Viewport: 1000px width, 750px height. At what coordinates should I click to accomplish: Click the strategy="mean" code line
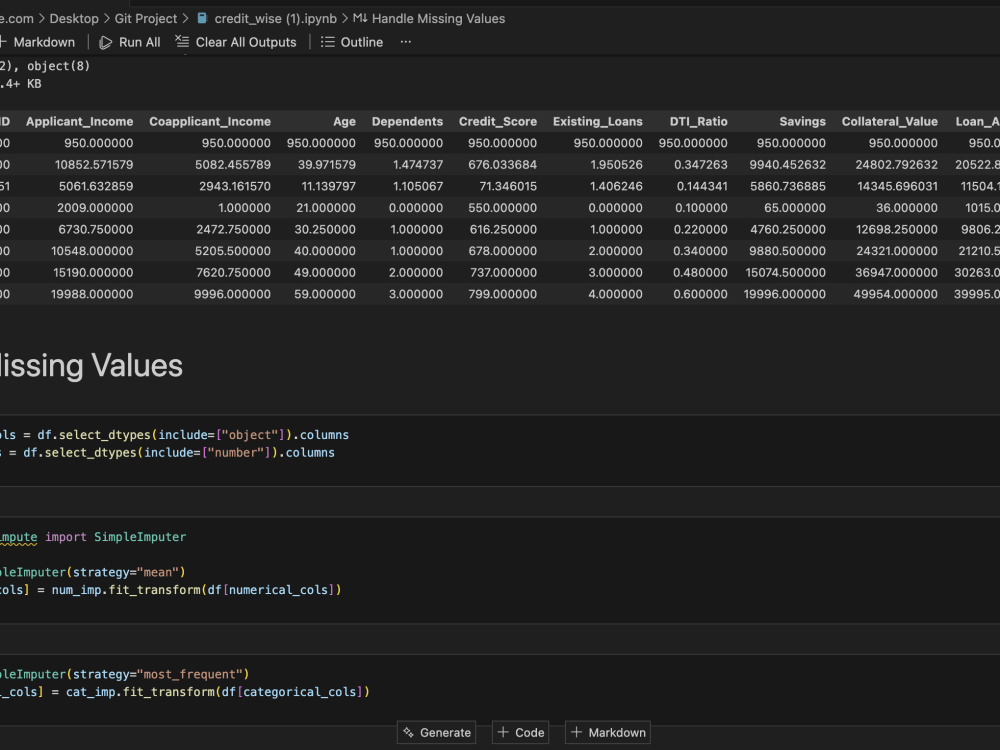point(92,572)
